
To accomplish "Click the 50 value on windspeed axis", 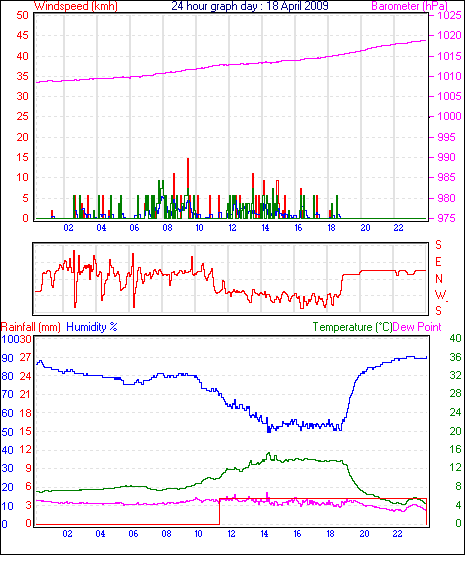I will point(22,15).
